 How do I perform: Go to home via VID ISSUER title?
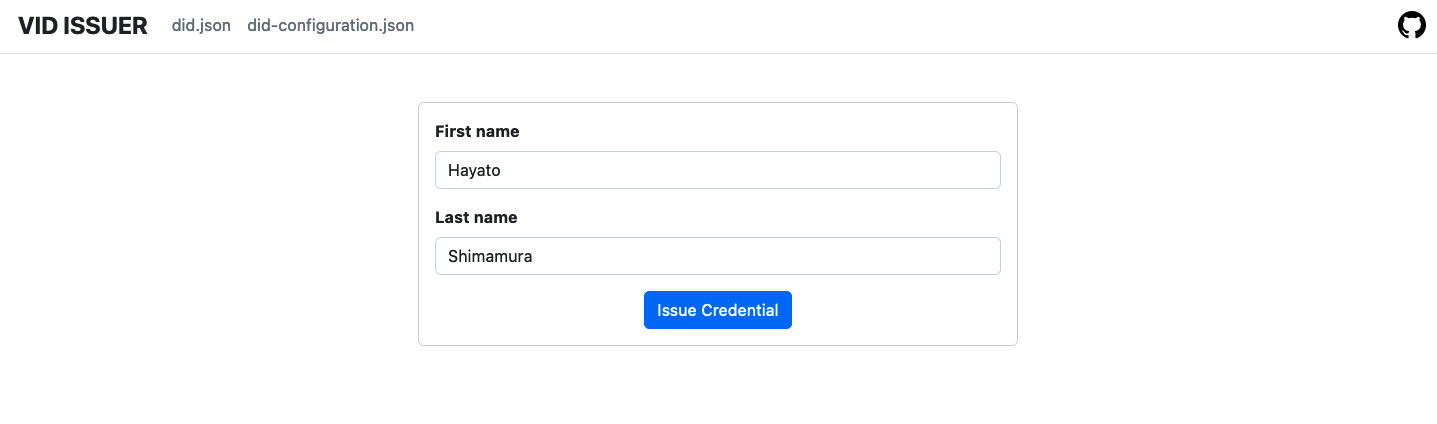[x=83, y=26]
